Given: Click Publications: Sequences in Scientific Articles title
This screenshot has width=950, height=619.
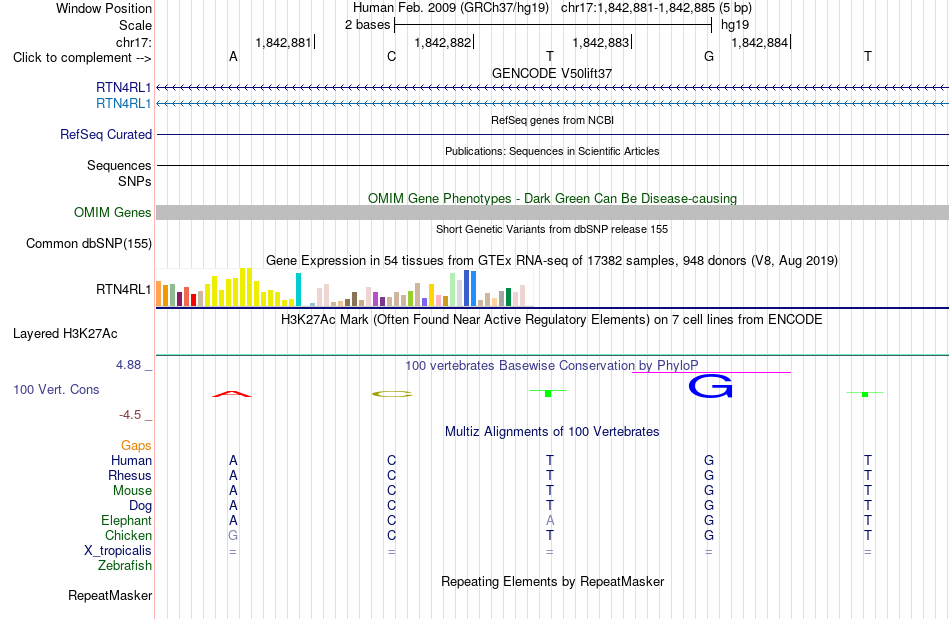Looking at the screenshot, I should tap(552, 151).
